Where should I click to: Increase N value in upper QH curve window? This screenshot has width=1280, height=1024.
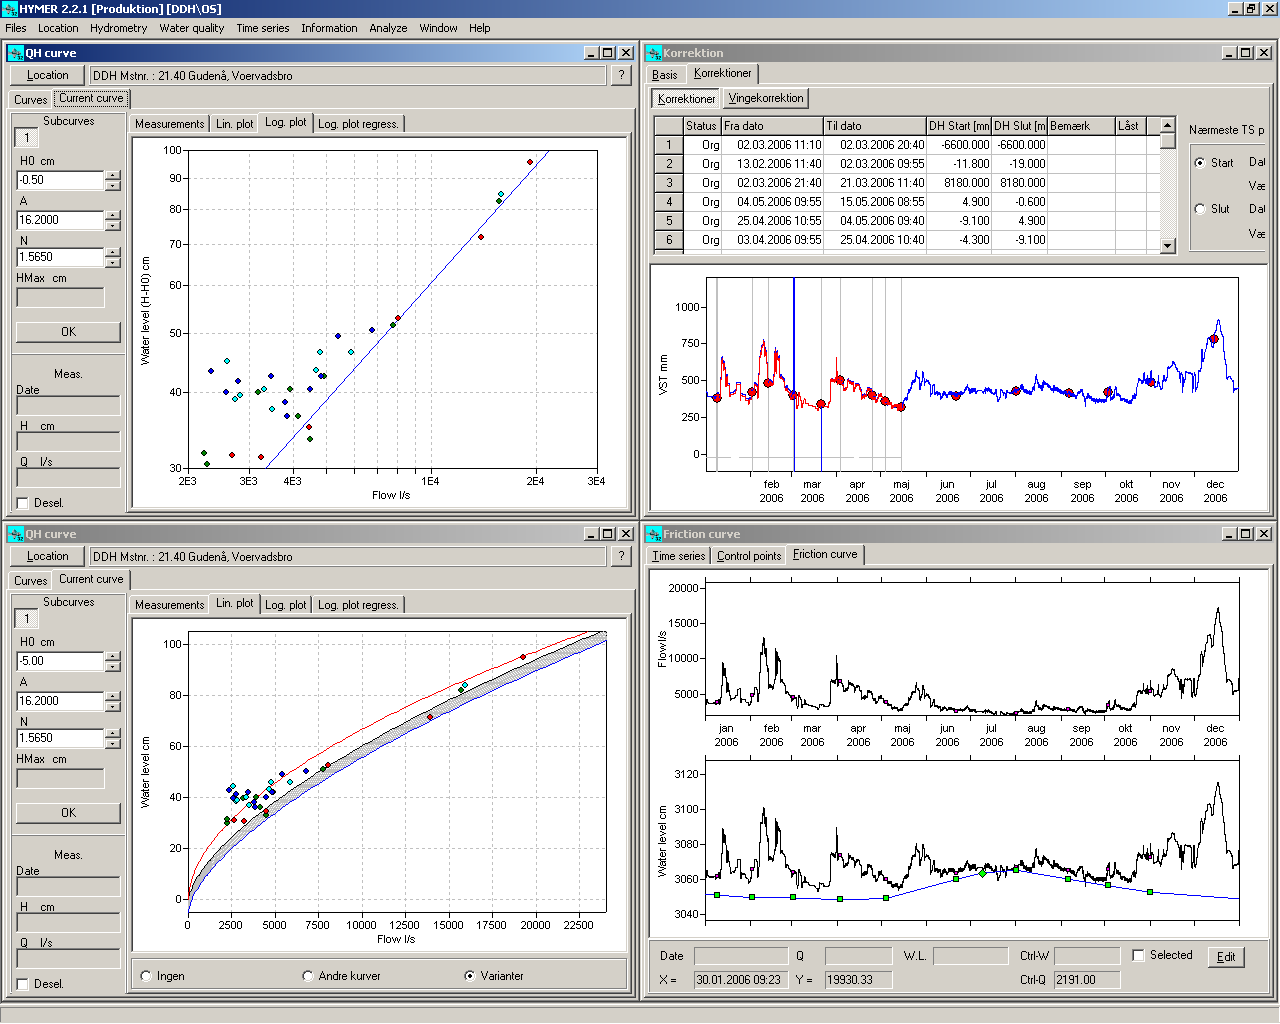(x=113, y=253)
